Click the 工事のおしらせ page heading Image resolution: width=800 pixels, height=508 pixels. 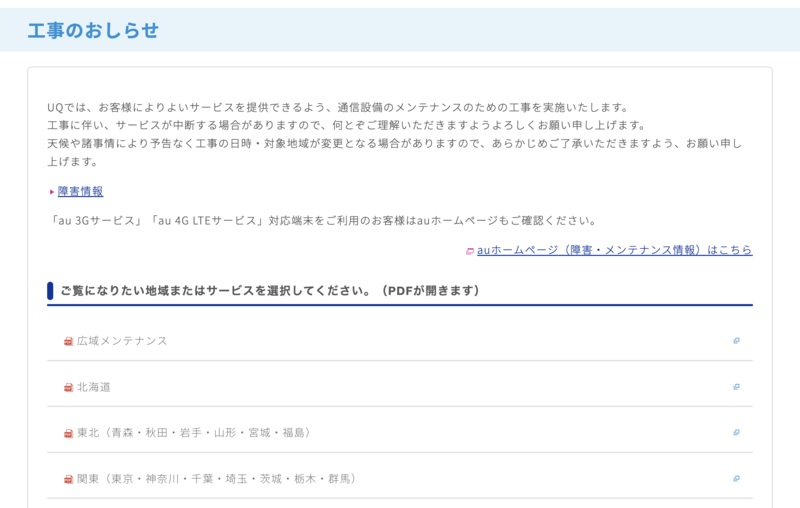click(x=93, y=31)
